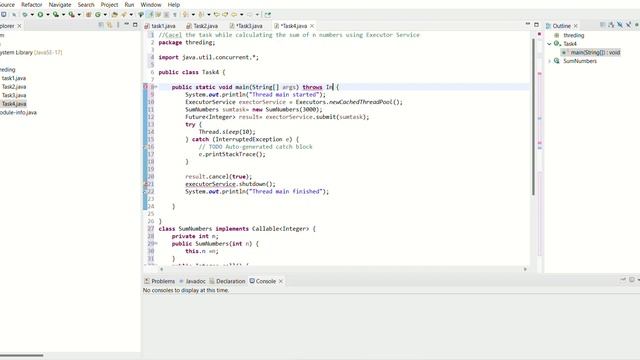Click the editor horizontal scrollbar right arrow

point(525,269)
